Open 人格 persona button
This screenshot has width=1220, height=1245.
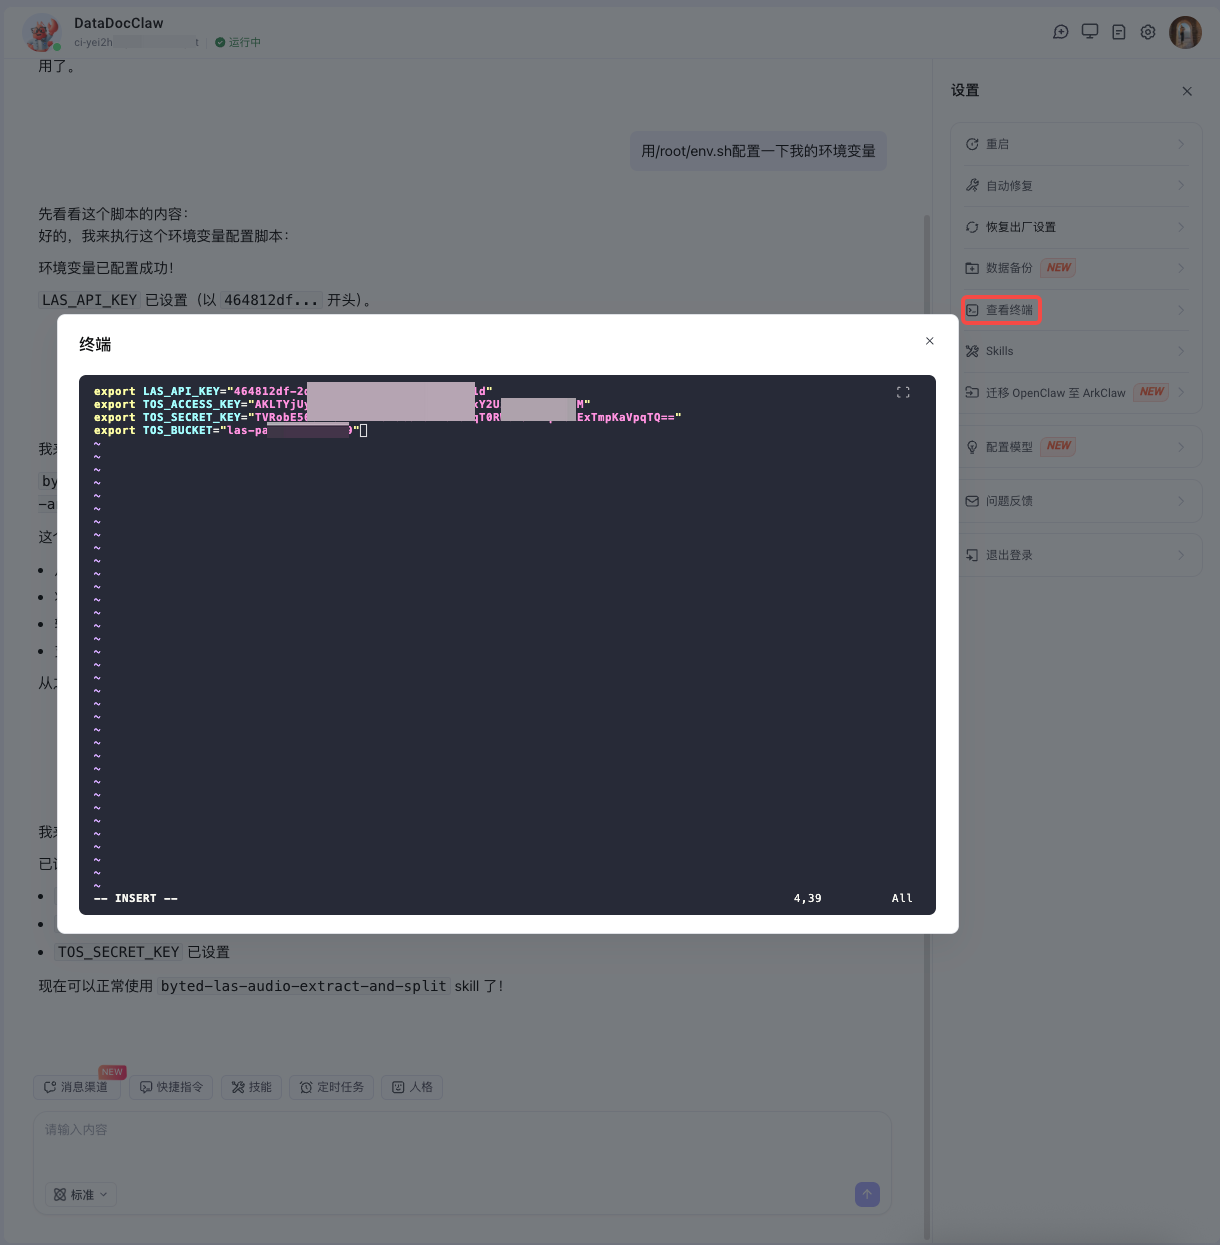(412, 1087)
